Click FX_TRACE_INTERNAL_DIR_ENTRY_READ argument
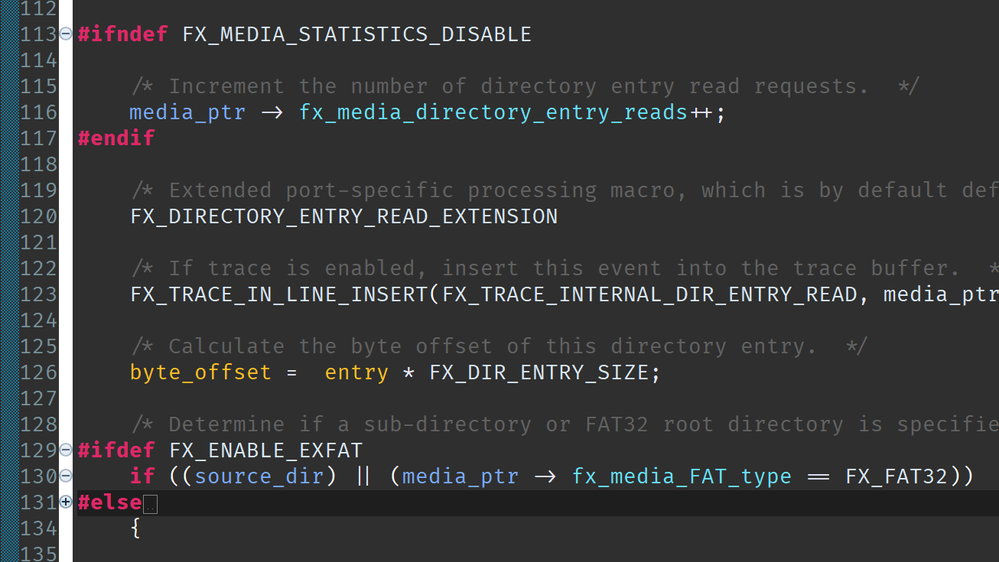This screenshot has height=562, width=999. [650, 294]
